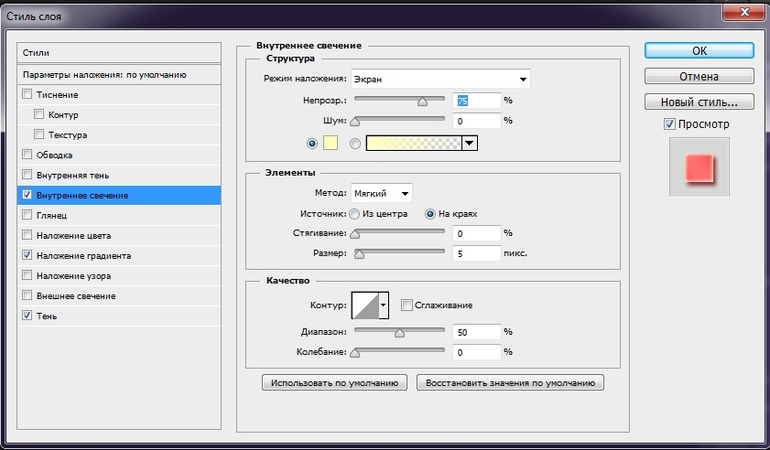
Task: Select the gradient fill radio button
Action: coord(356,143)
